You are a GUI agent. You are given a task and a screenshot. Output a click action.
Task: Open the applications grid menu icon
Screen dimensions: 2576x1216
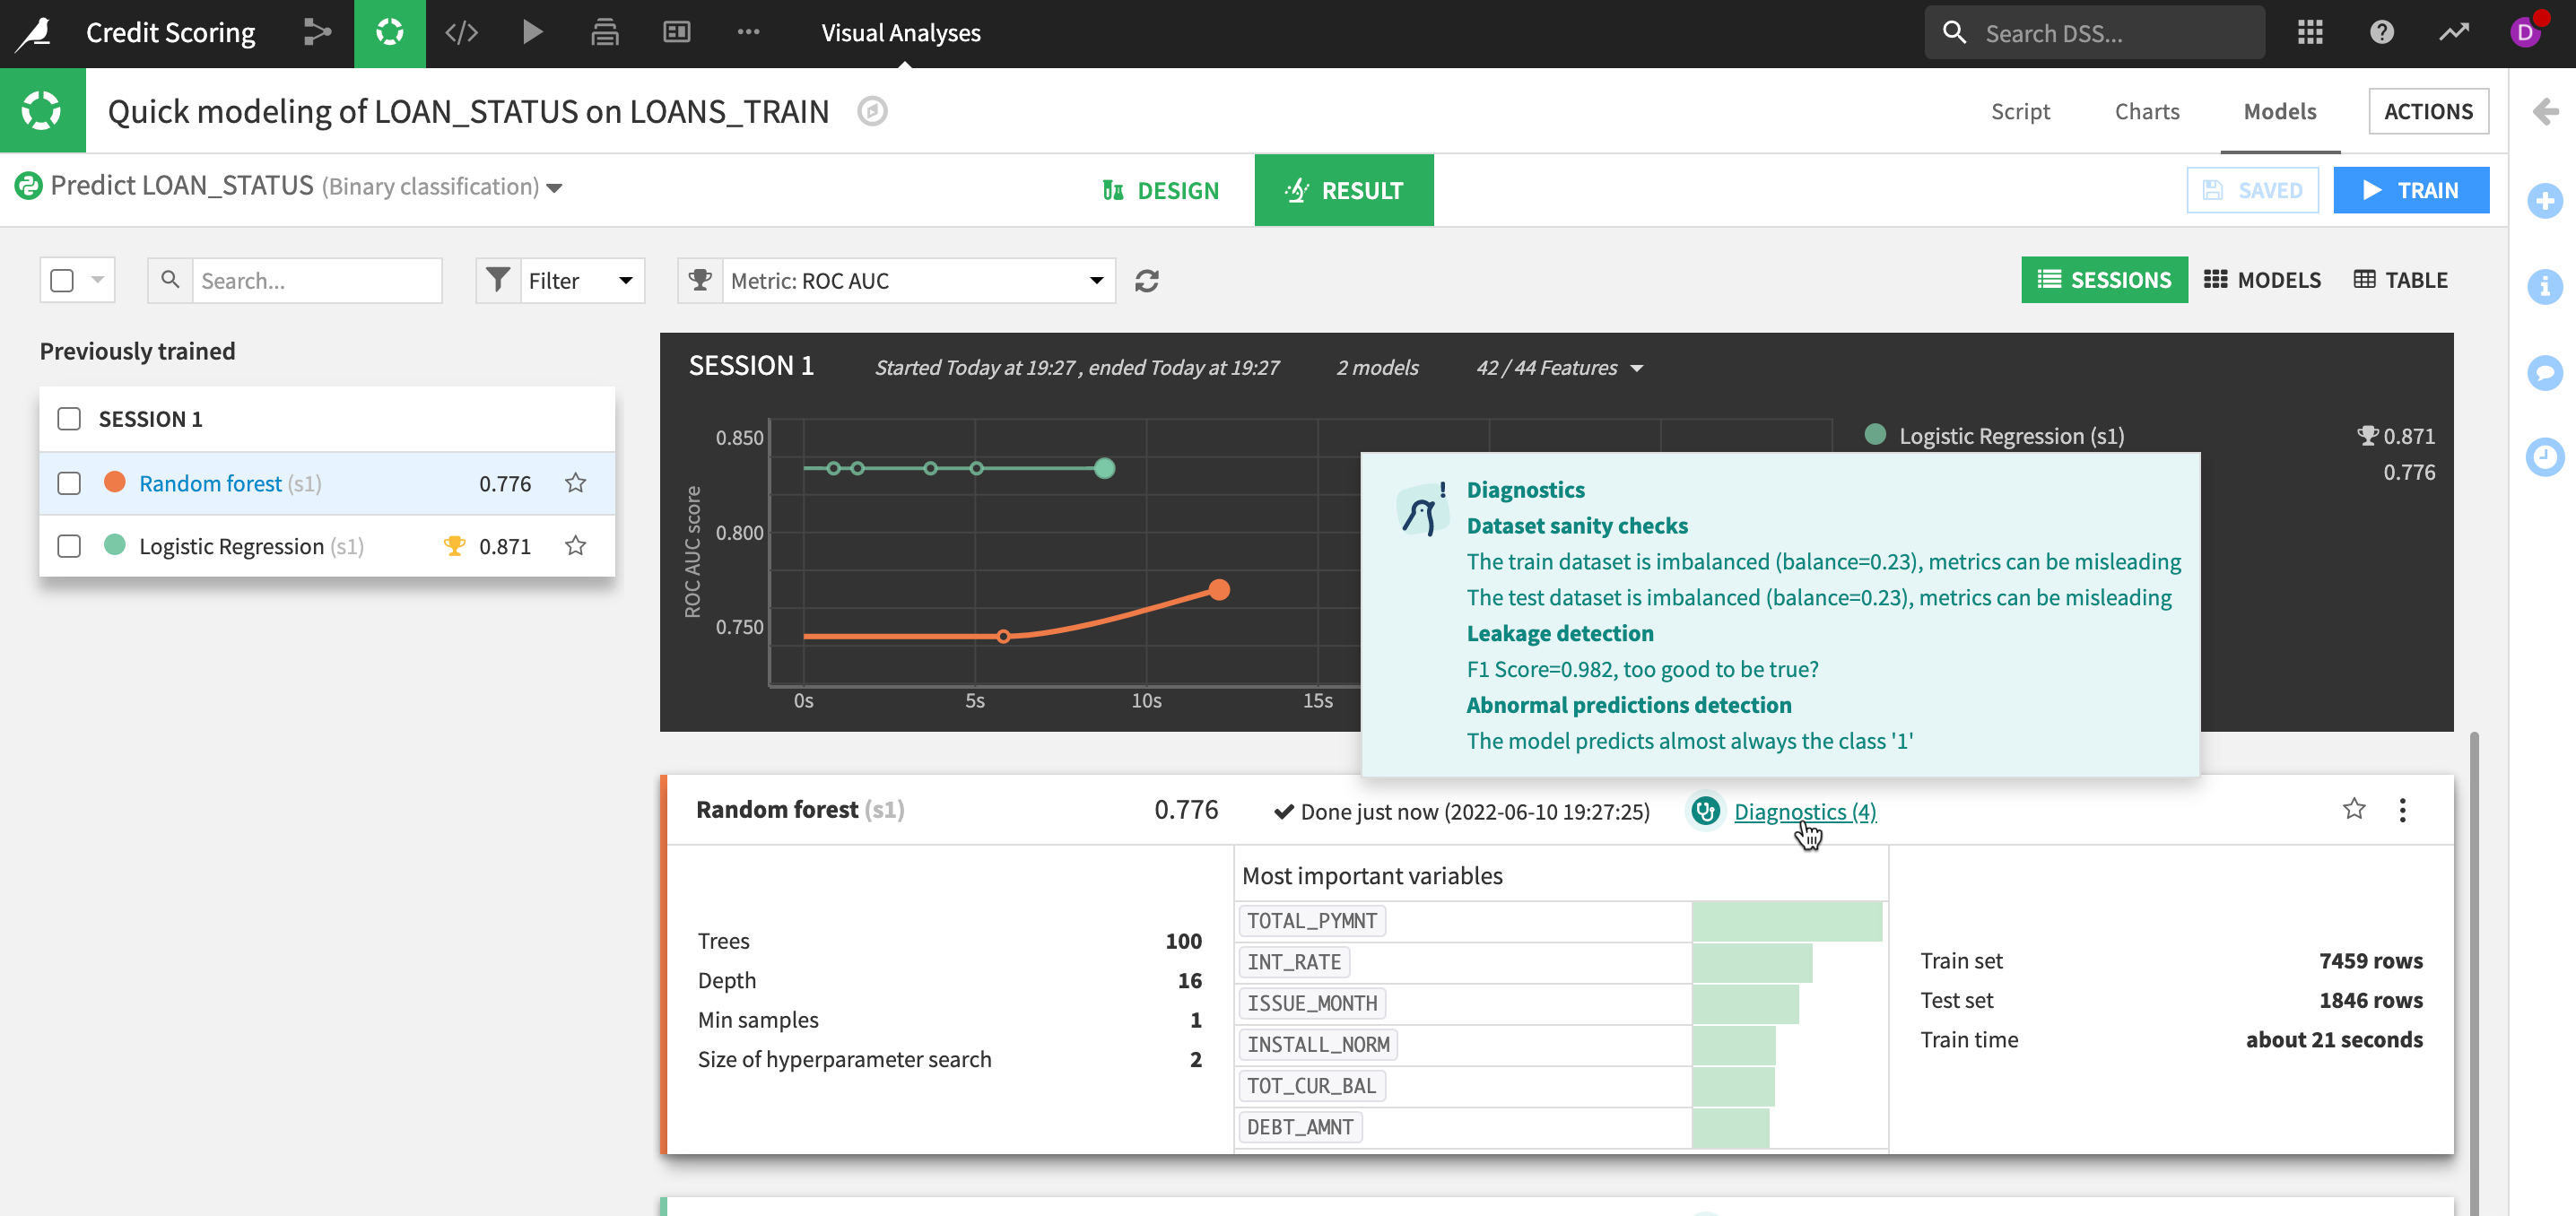2310,33
